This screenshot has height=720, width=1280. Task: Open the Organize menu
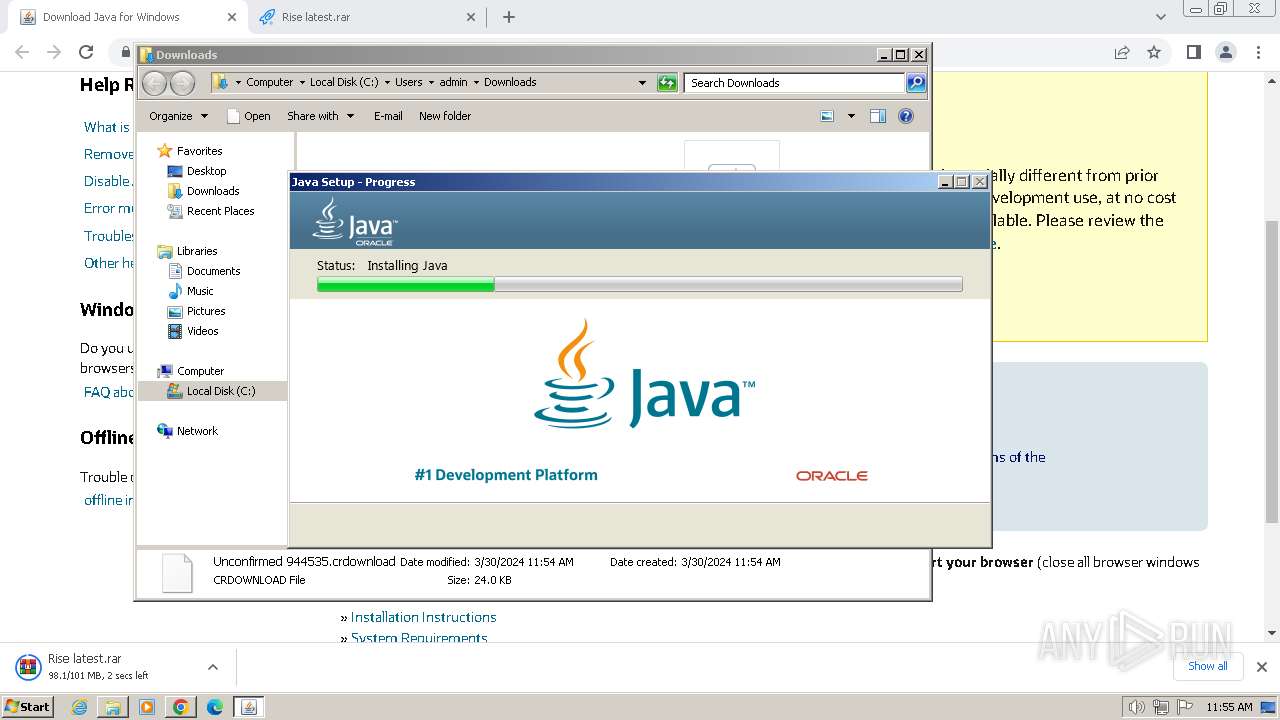click(x=178, y=116)
